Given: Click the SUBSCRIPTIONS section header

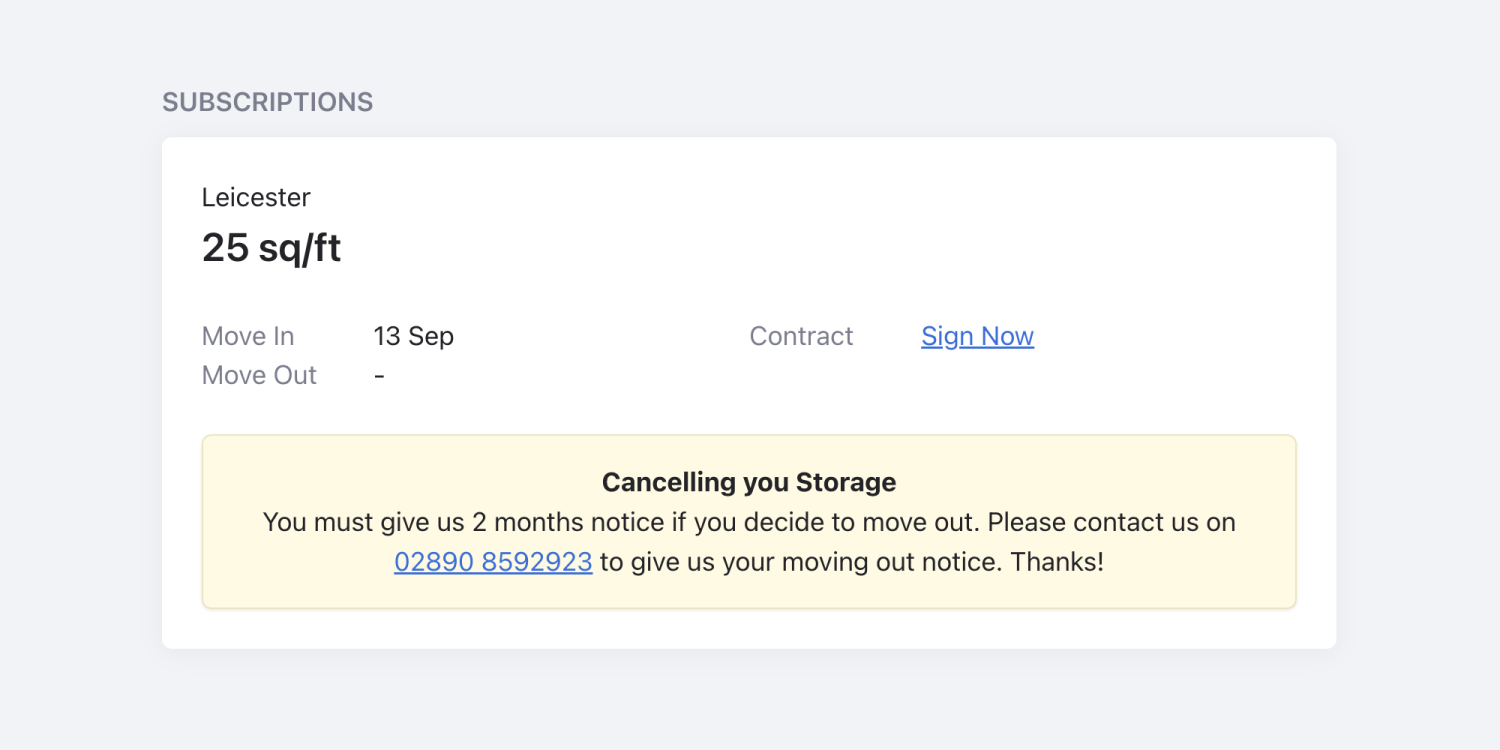Looking at the screenshot, I should pos(267,101).
